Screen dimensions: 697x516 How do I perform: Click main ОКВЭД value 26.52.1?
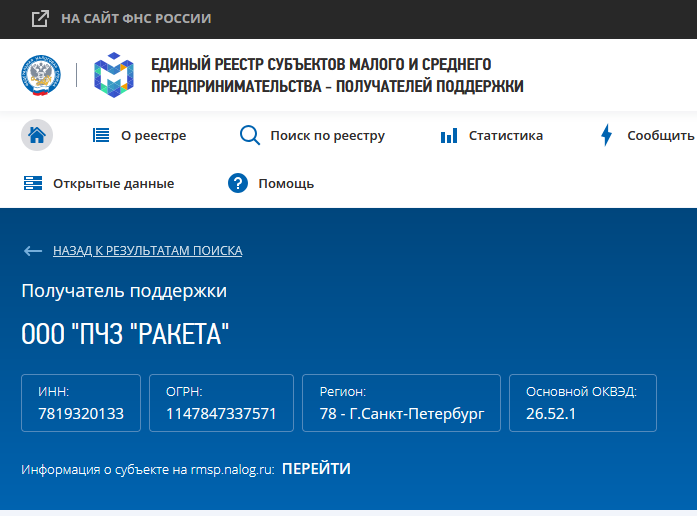click(x=551, y=414)
